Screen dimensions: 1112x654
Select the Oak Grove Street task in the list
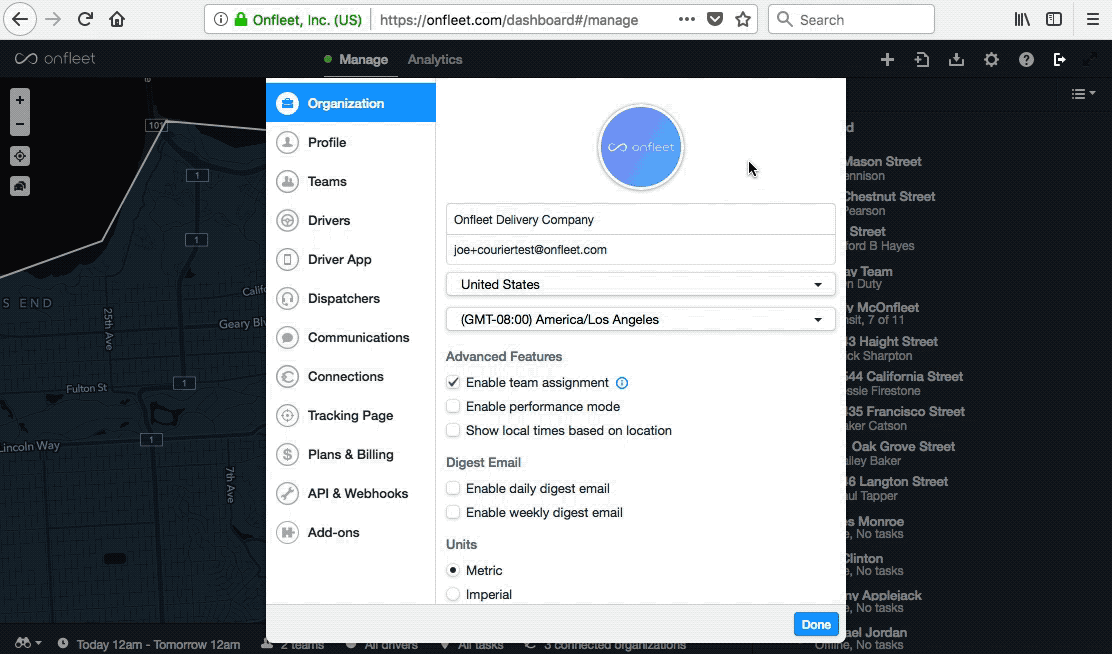900,453
